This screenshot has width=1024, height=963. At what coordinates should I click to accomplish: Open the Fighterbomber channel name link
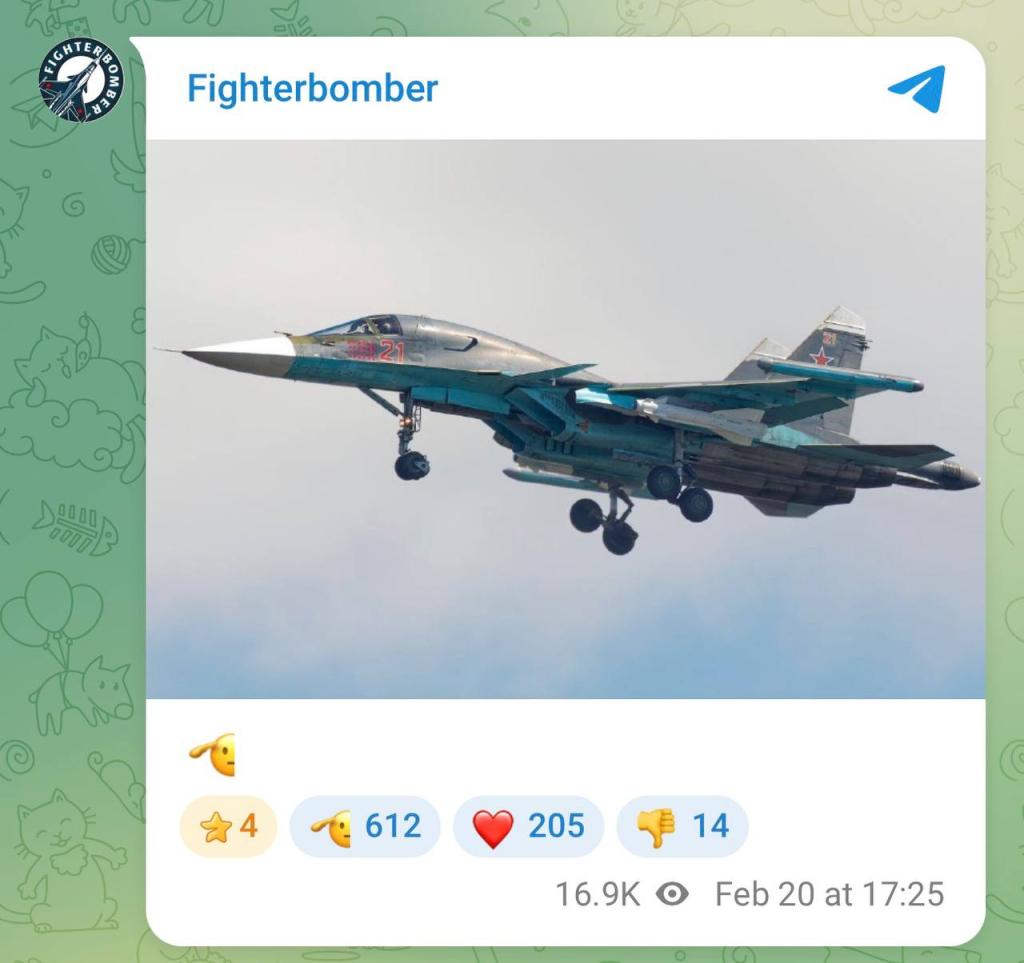click(312, 88)
